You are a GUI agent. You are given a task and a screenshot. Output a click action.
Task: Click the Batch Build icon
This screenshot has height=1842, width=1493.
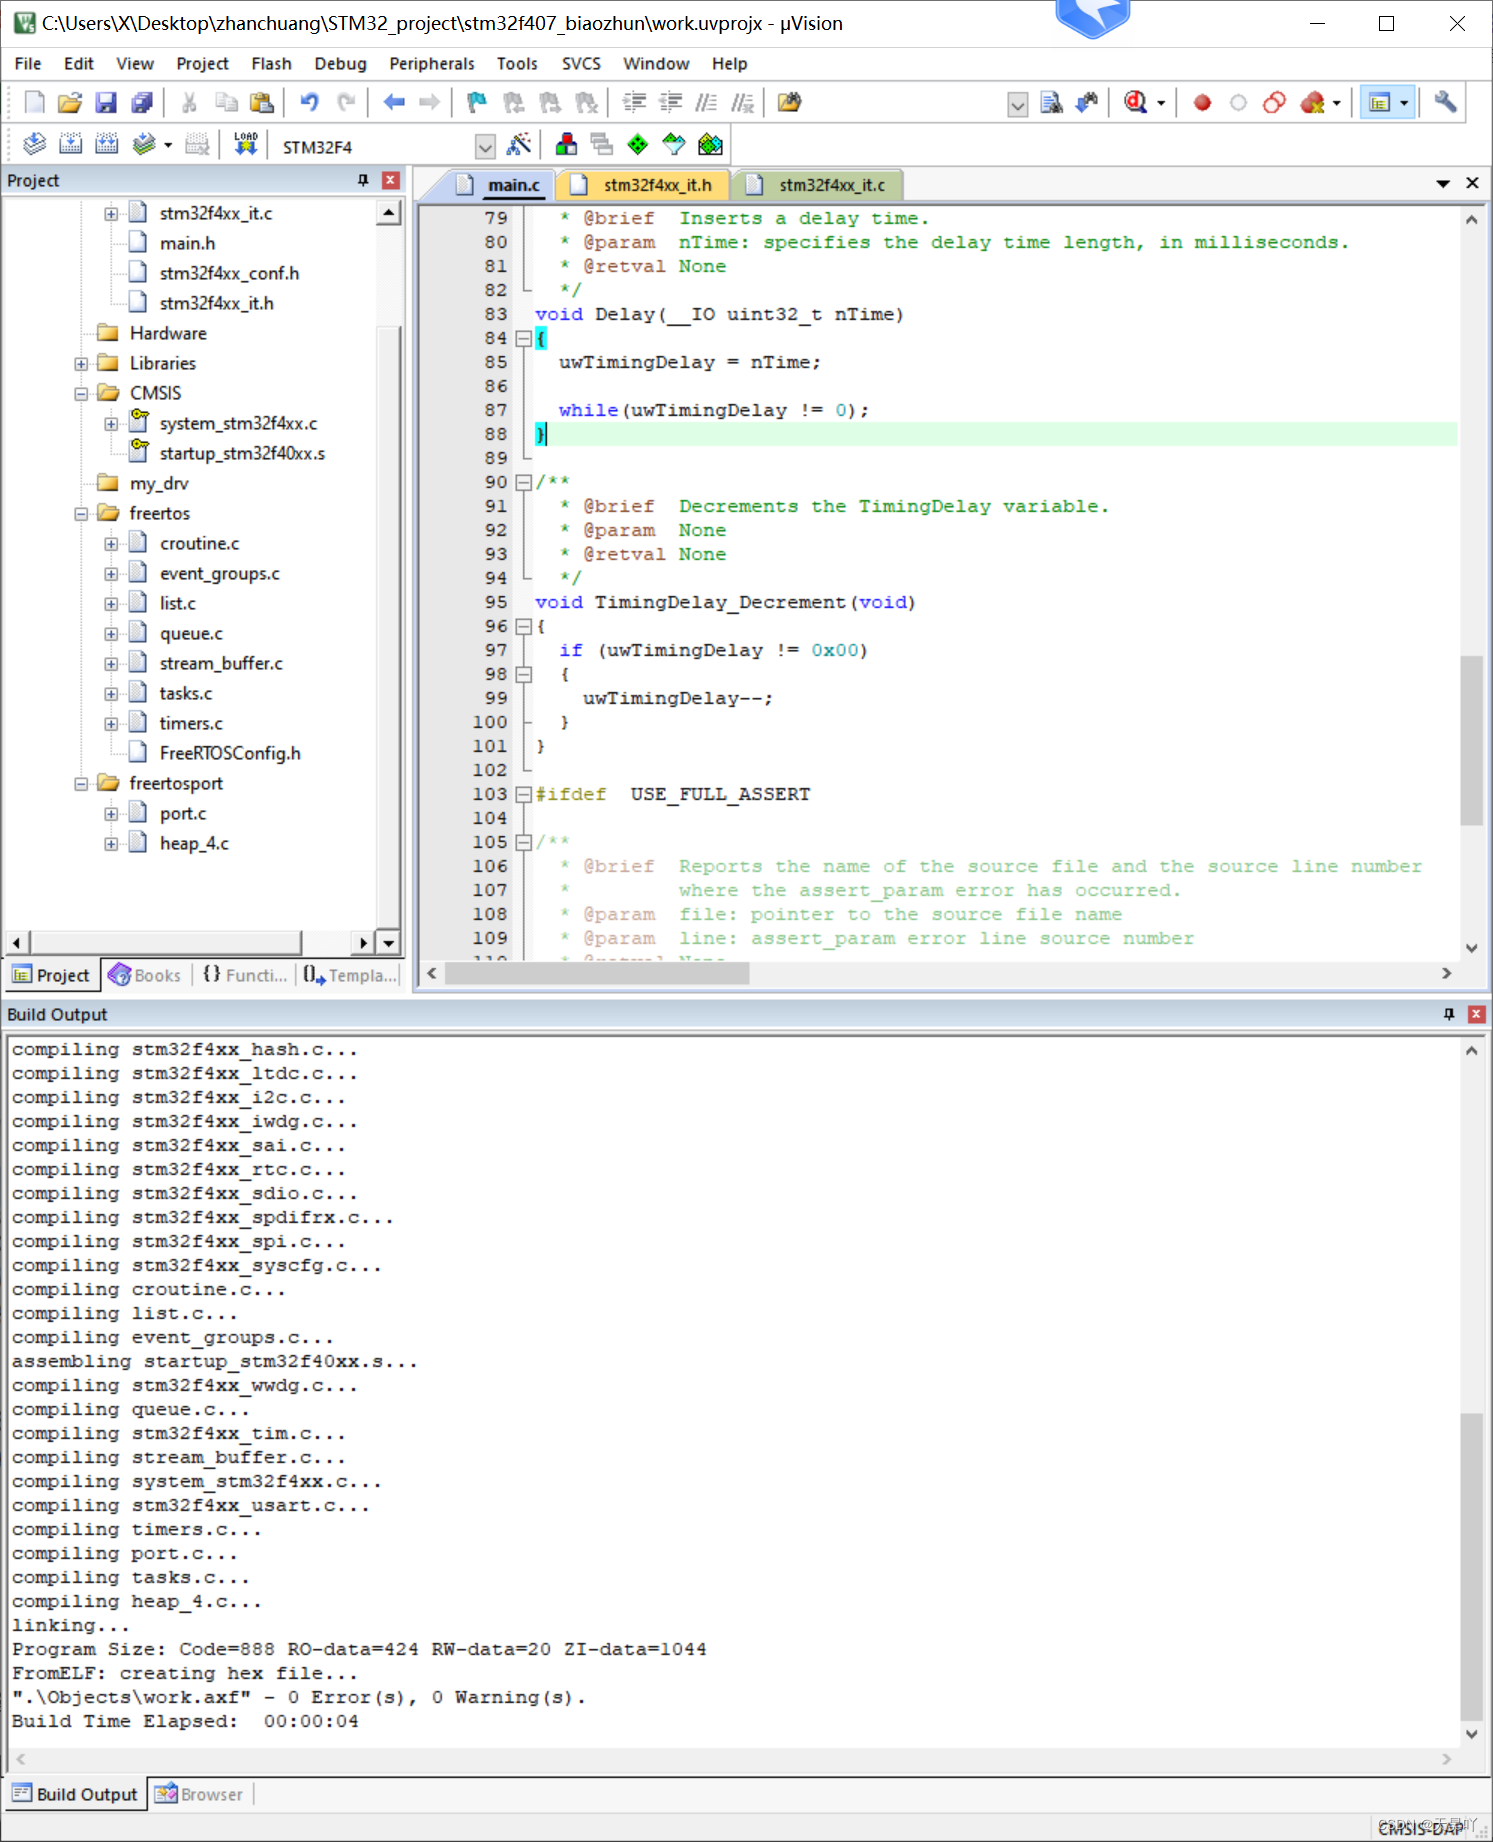point(144,145)
